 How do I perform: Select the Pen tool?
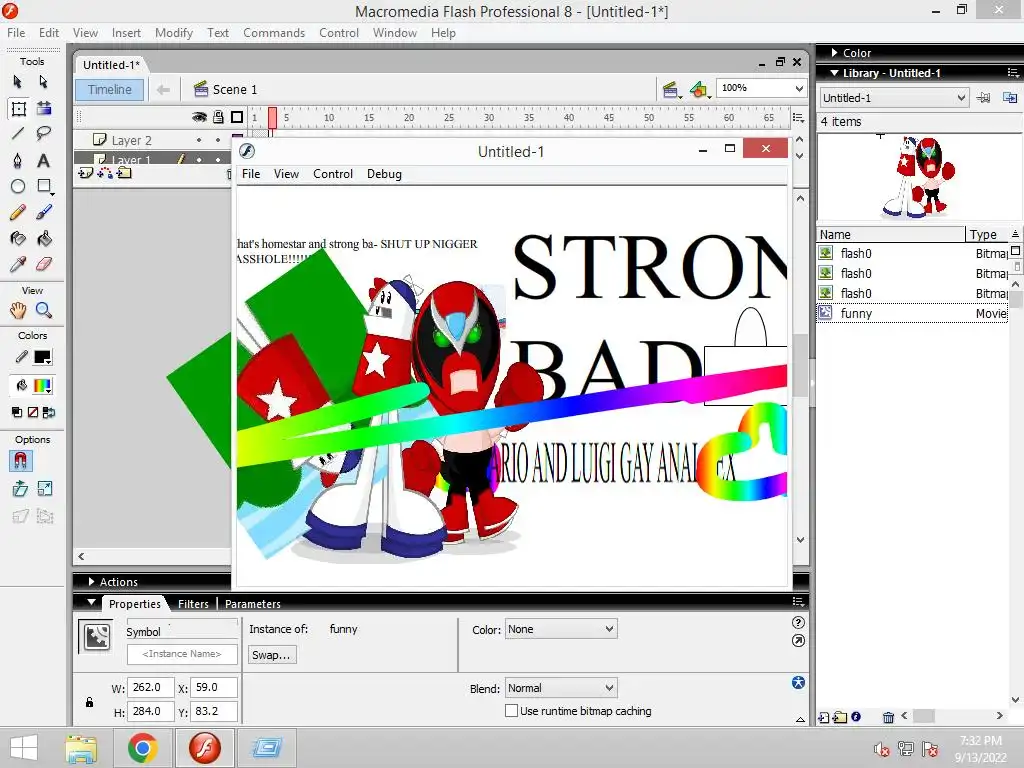[18, 161]
